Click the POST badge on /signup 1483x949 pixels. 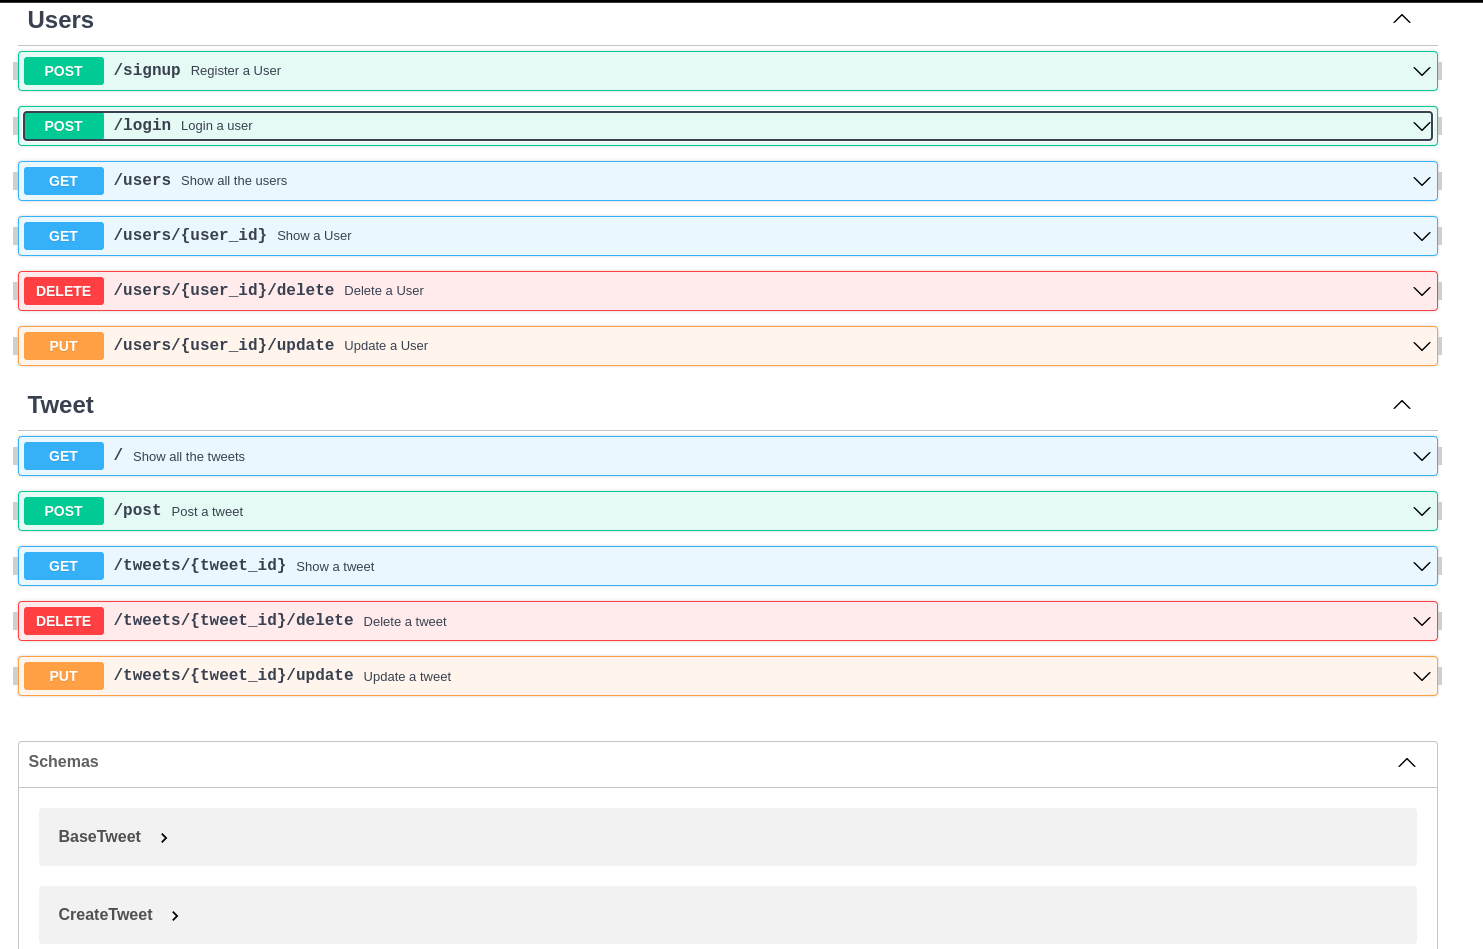click(x=63, y=71)
